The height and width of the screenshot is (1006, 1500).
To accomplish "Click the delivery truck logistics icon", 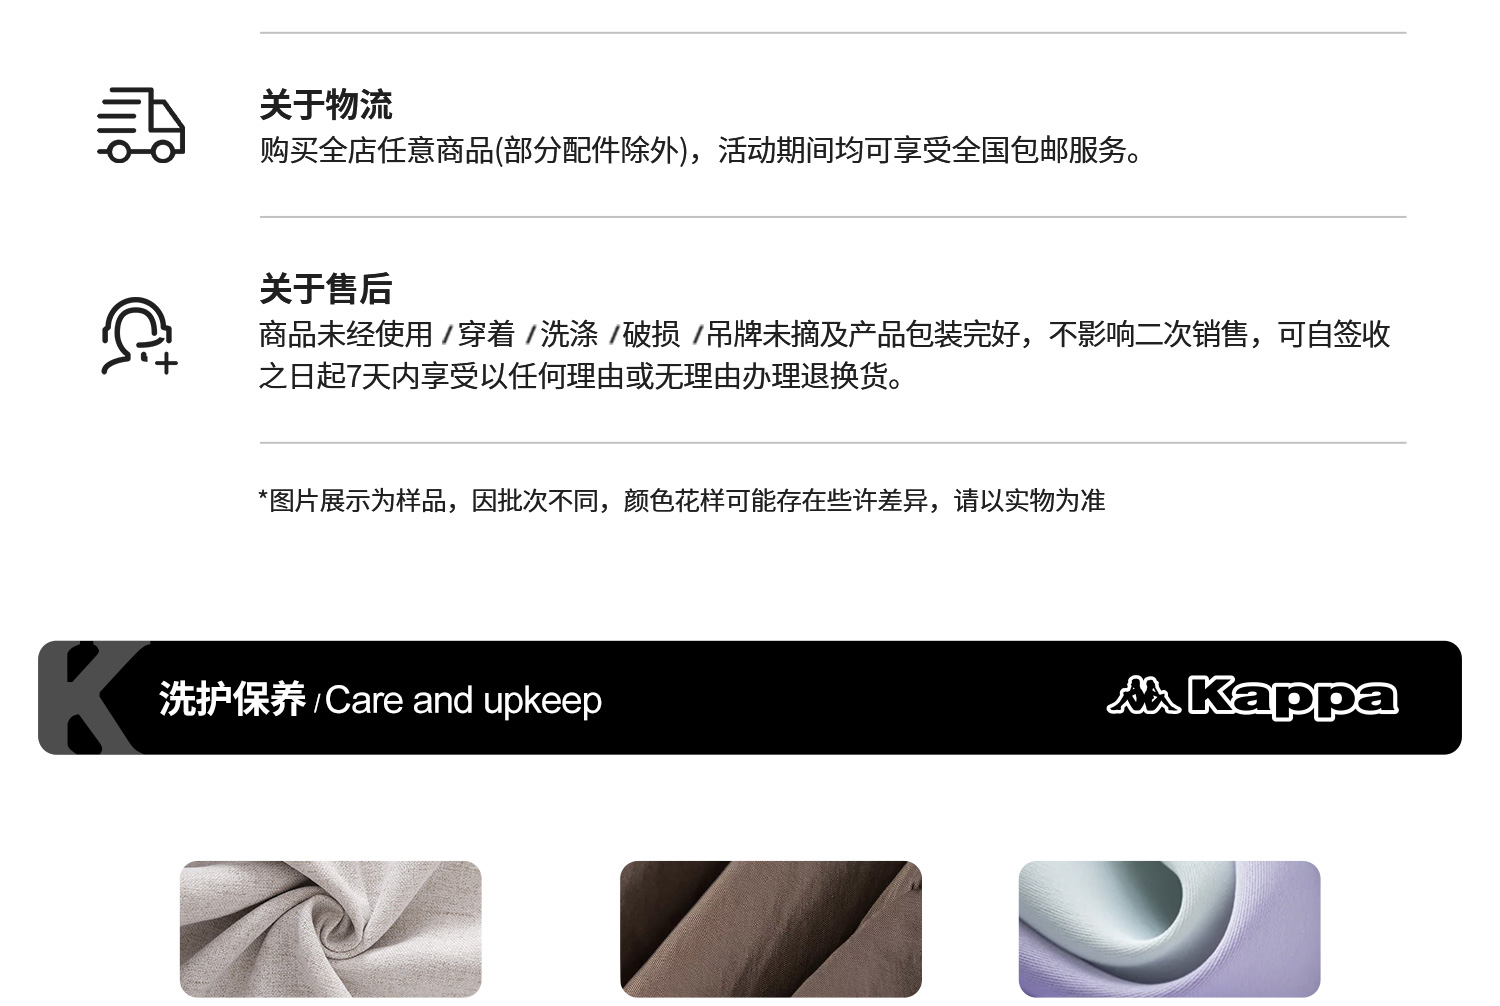I will pyautogui.click(x=140, y=124).
